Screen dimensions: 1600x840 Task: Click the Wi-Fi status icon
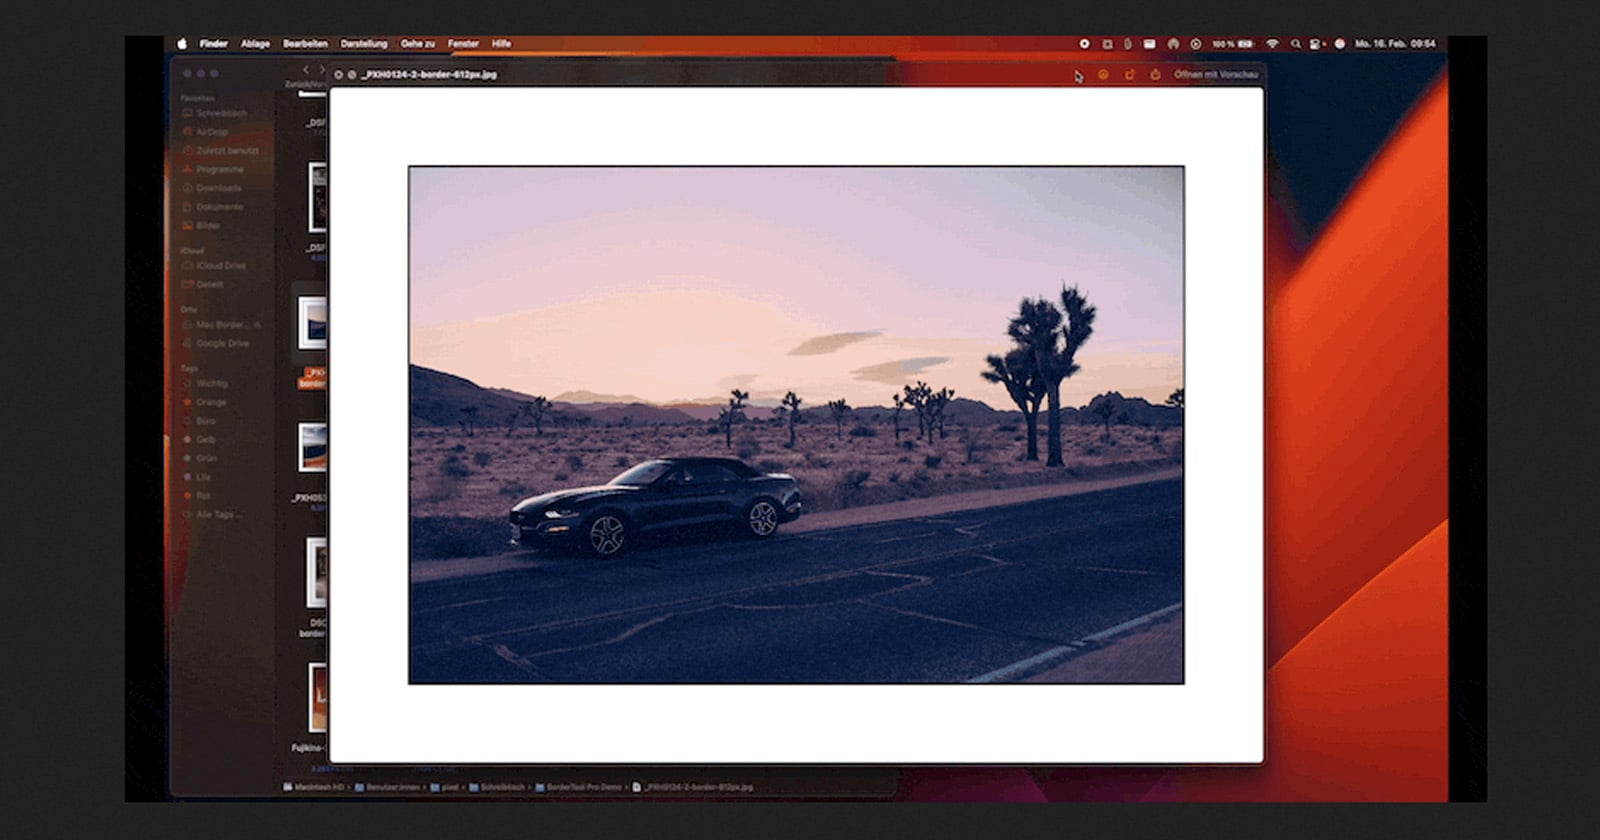1272,44
